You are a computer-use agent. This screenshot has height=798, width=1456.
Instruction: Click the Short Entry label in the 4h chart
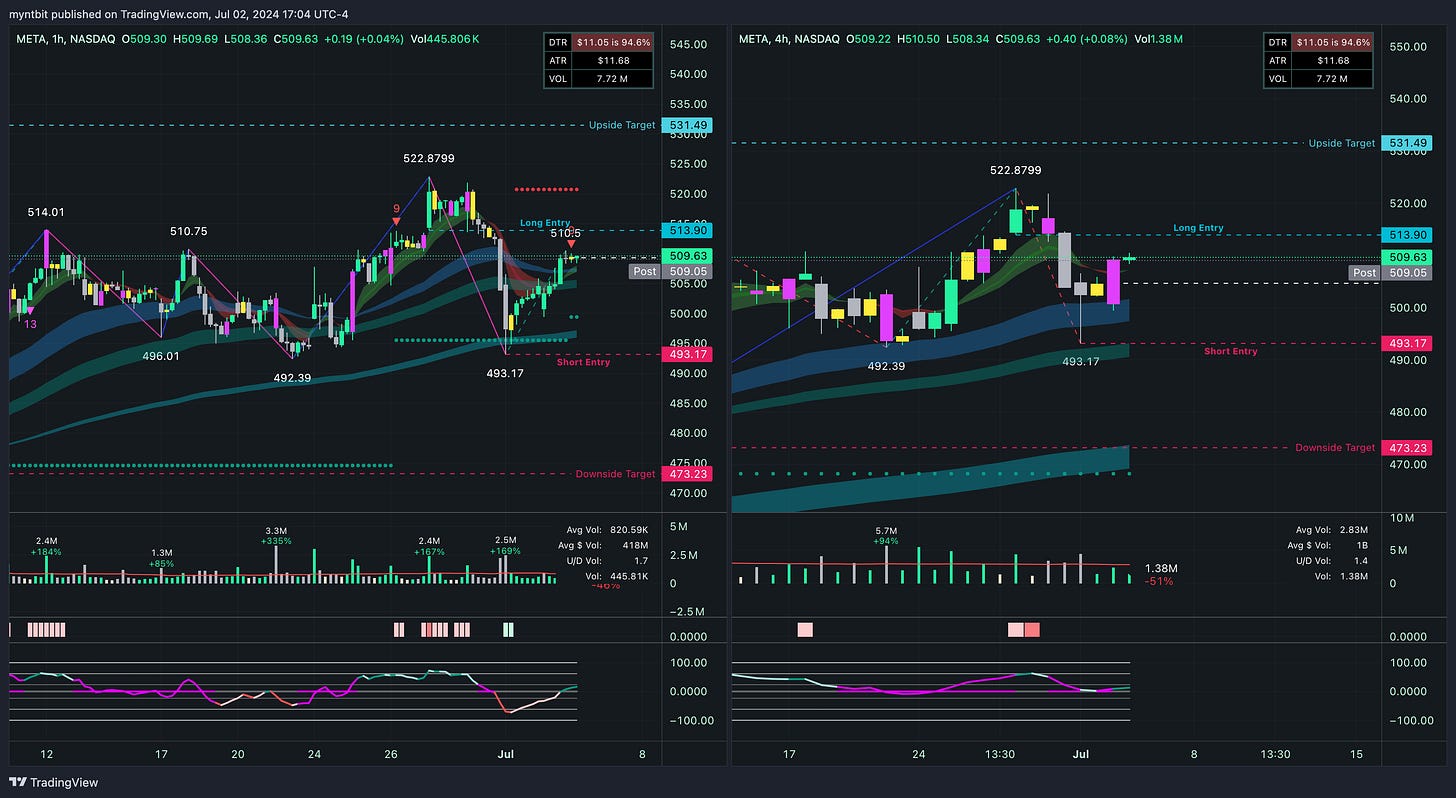(x=1231, y=351)
